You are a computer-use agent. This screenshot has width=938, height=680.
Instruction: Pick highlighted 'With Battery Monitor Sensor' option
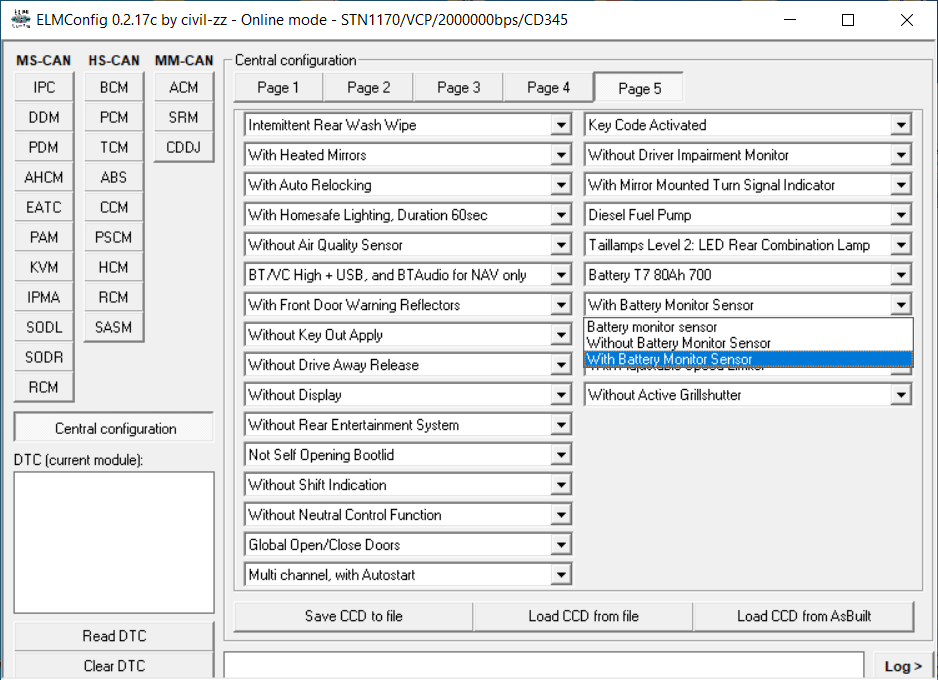pos(670,359)
